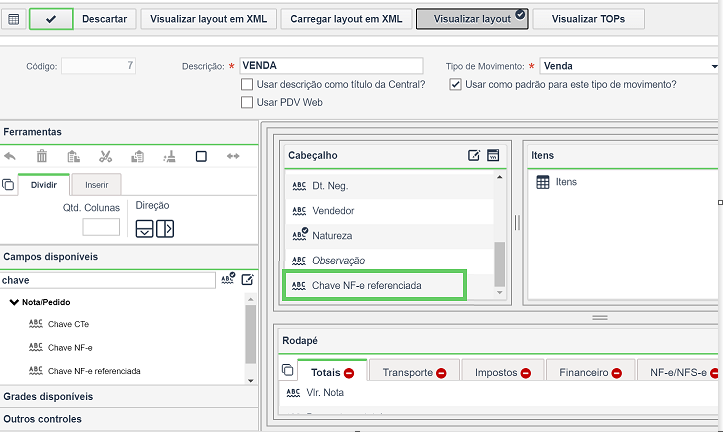Click the horizontal resize arrows icon
This screenshot has height=432, width=723.
click(x=233, y=156)
